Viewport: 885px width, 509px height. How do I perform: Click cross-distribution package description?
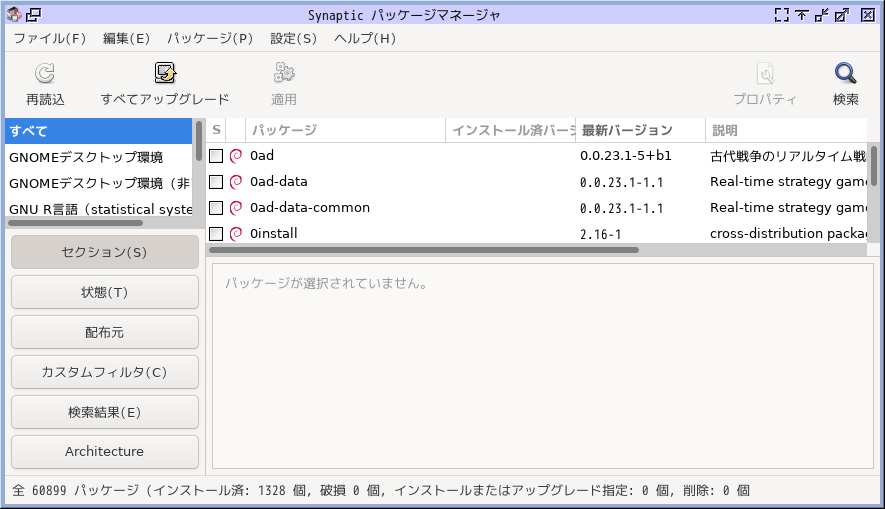(788, 234)
